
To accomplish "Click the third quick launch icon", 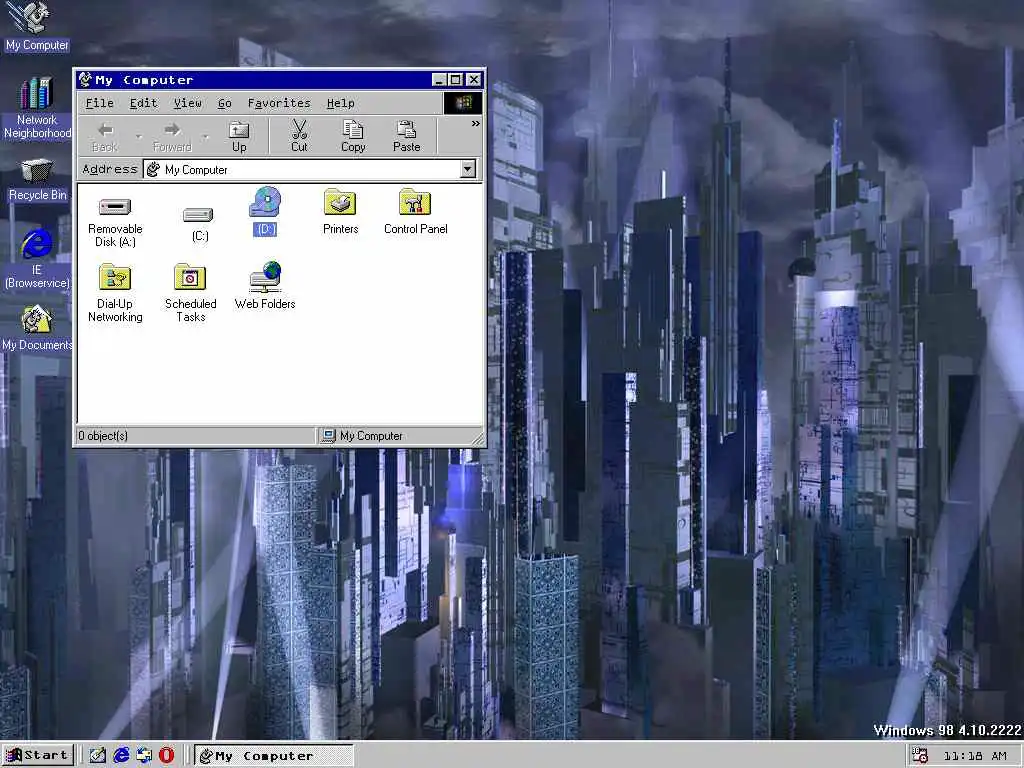I will pos(144,756).
